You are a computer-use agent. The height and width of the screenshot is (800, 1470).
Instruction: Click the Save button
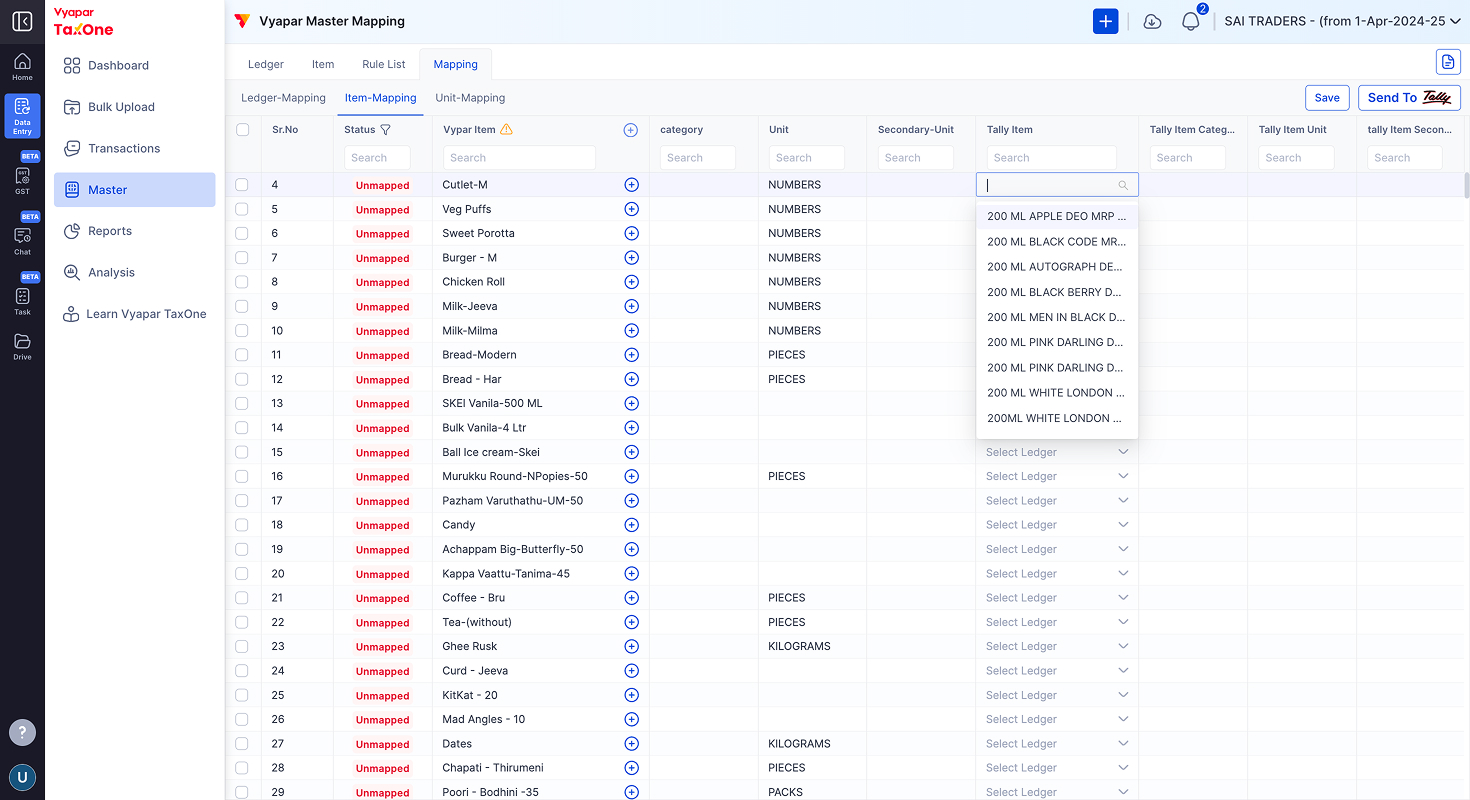pos(1327,98)
